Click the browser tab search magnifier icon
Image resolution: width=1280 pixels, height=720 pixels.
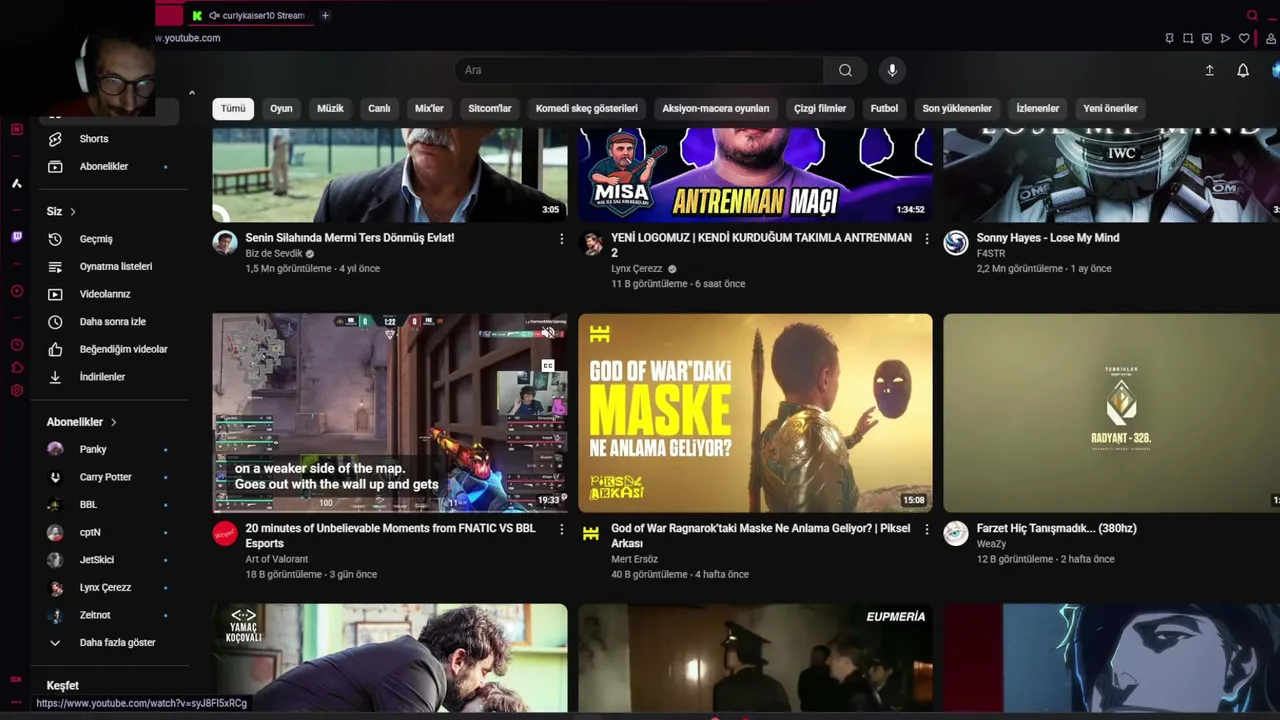click(1252, 15)
